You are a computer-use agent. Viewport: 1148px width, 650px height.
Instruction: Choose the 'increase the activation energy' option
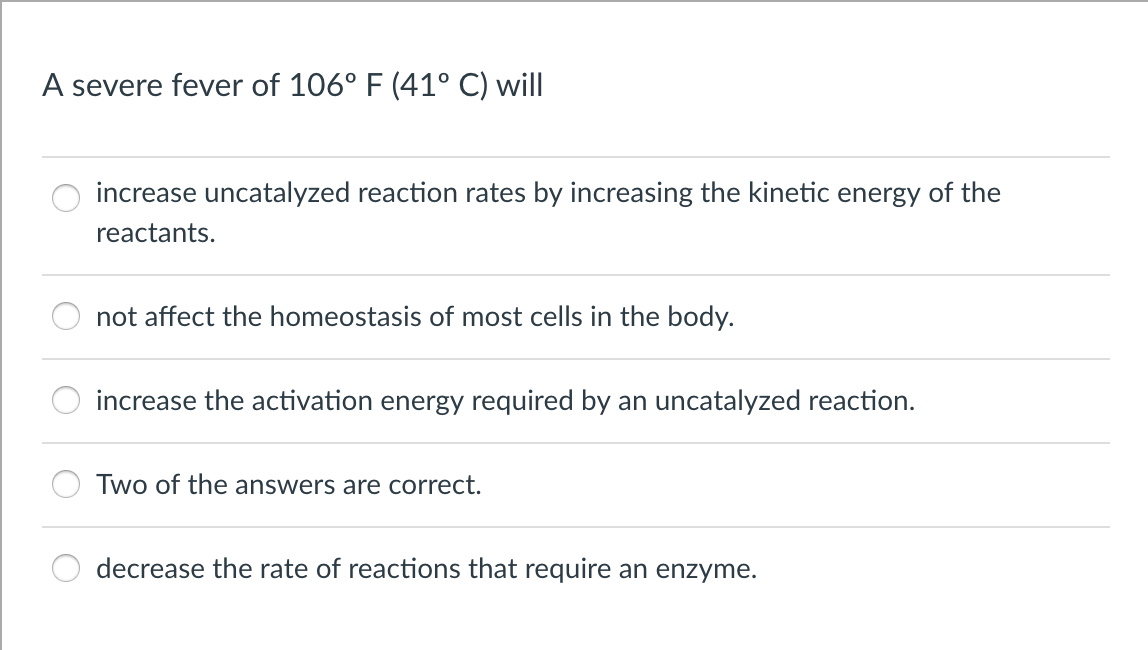click(65, 400)
